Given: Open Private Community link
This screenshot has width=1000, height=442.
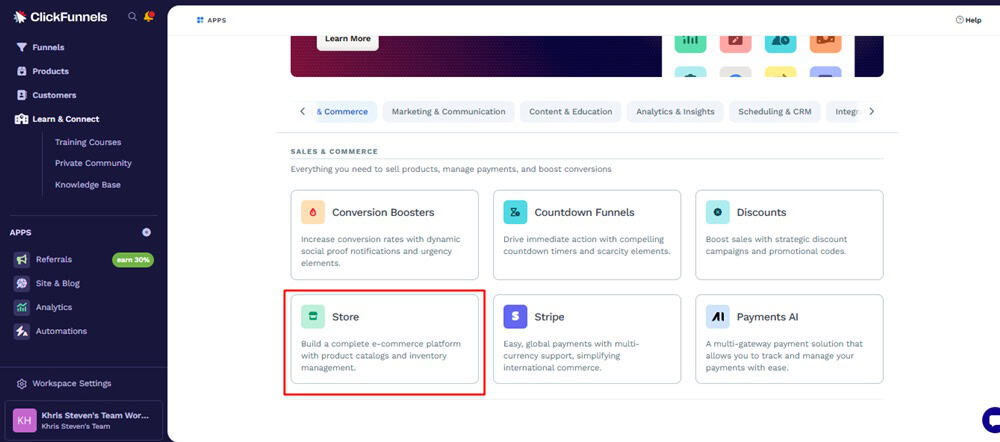Looking at the screenshot, I should (93, 163).
